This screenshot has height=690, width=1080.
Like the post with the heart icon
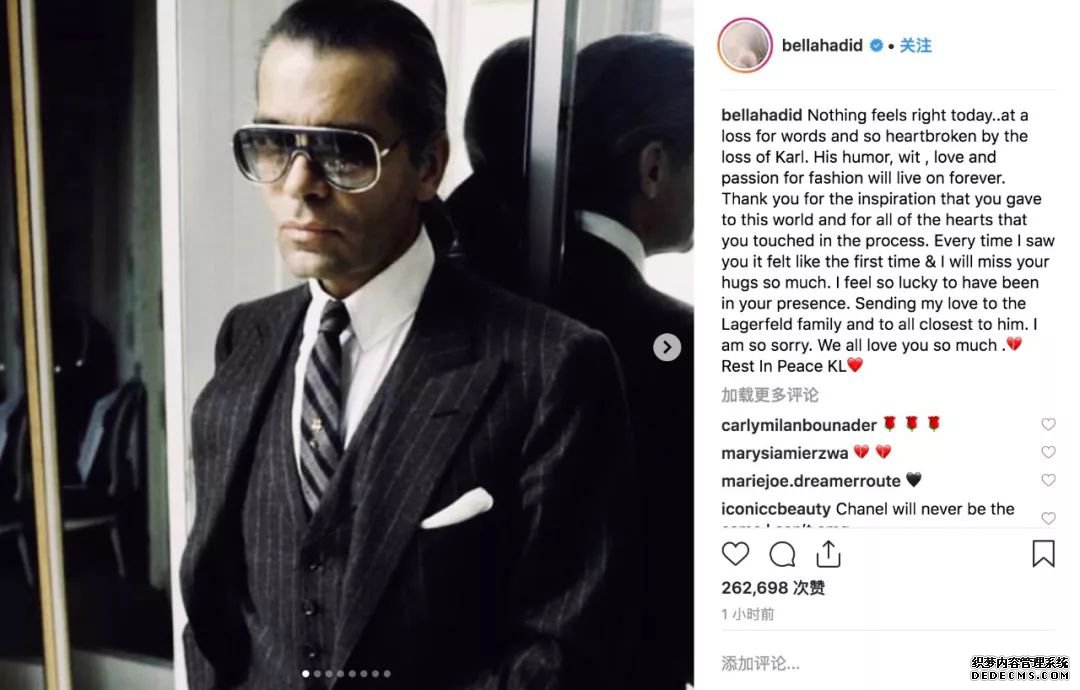pyautogui.click(x=735, y=554)
